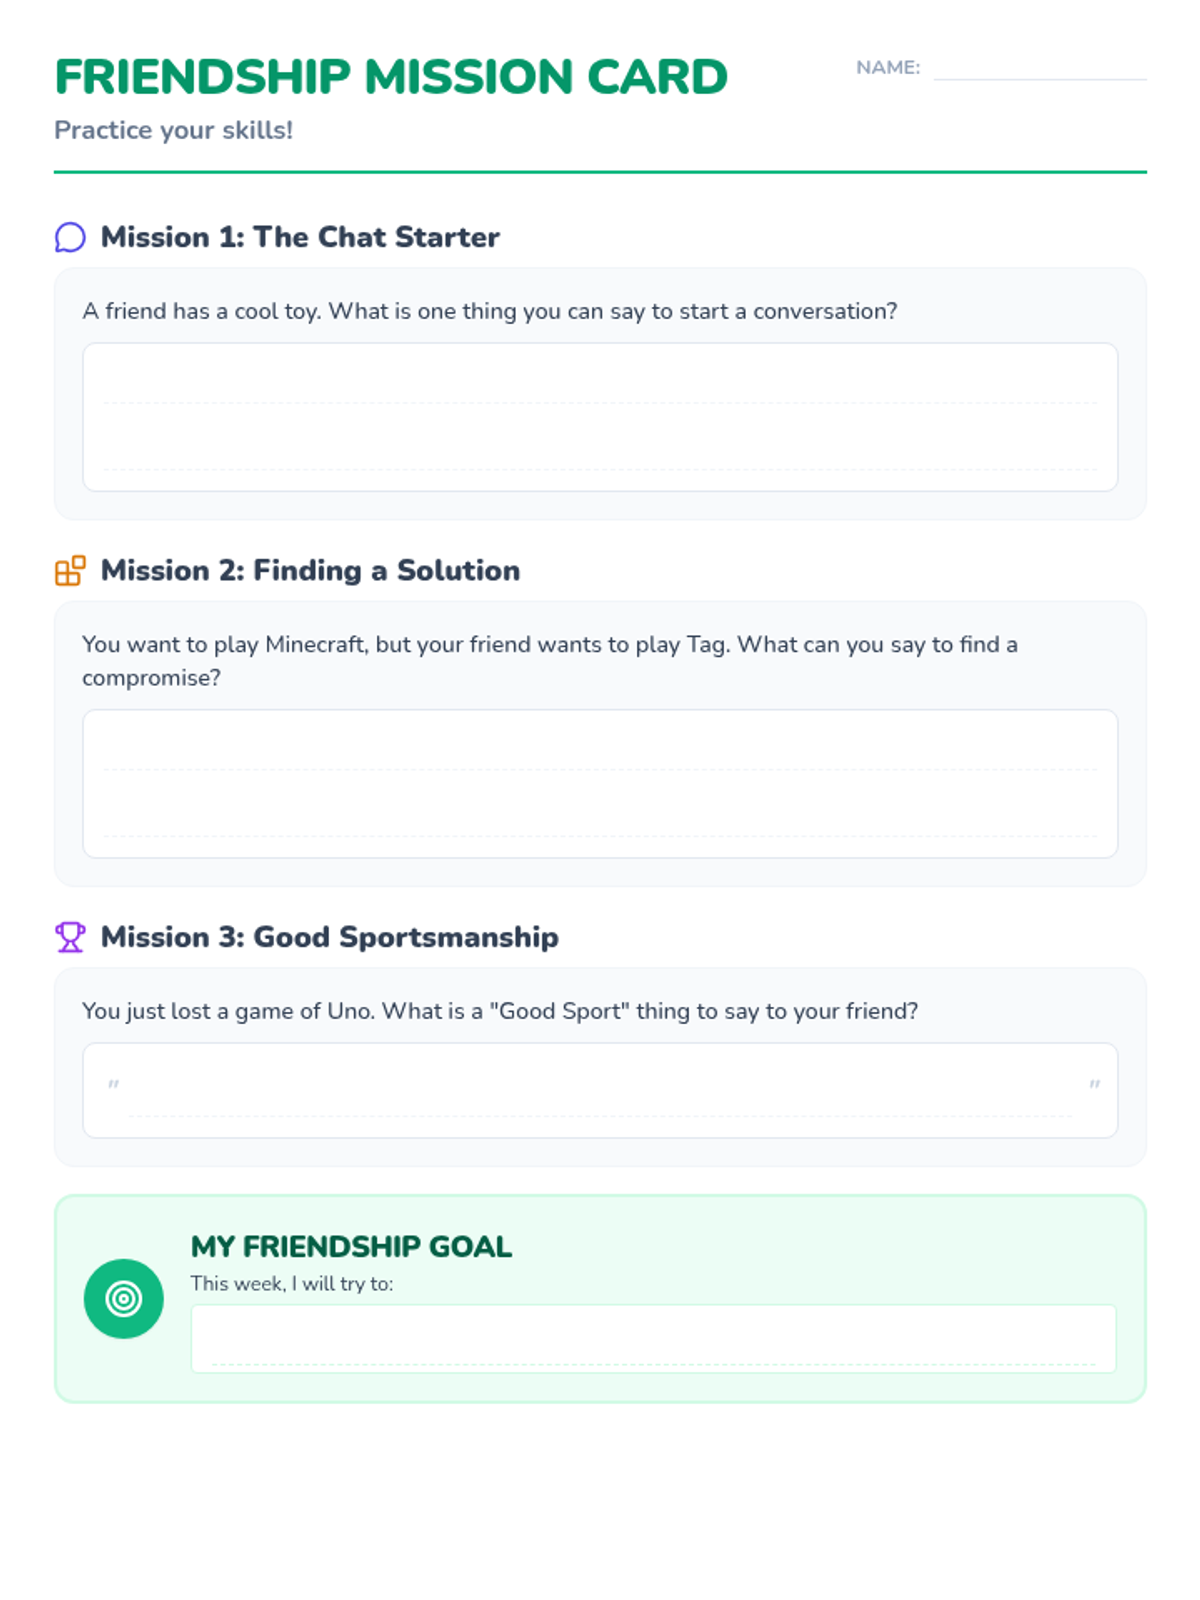The height and width of the screenshot is (1600, 1200).
Task: Select the Friendship Mission Card title
Action: click(391, 77)
